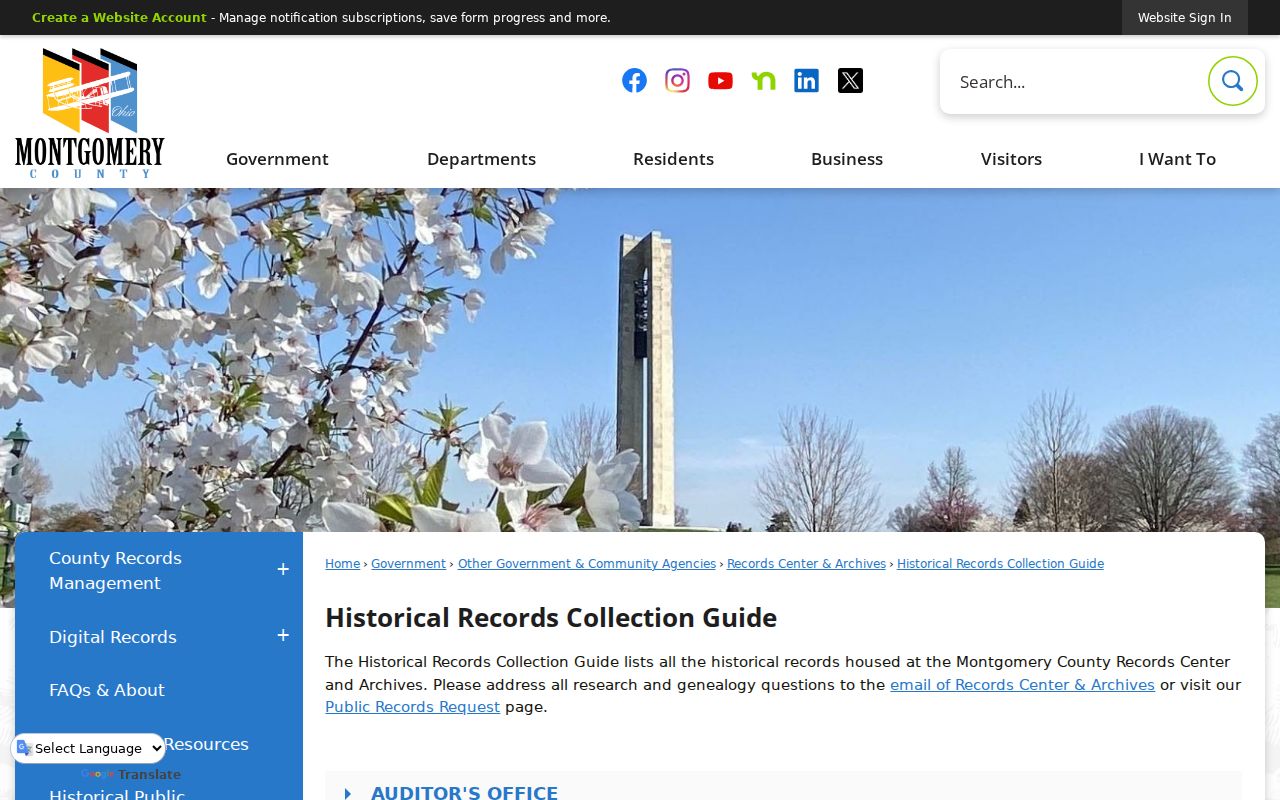This screenshot has width=1280, height=800.
Task: Open Digital Records sidebar item
Action: (x=113, y=637)
